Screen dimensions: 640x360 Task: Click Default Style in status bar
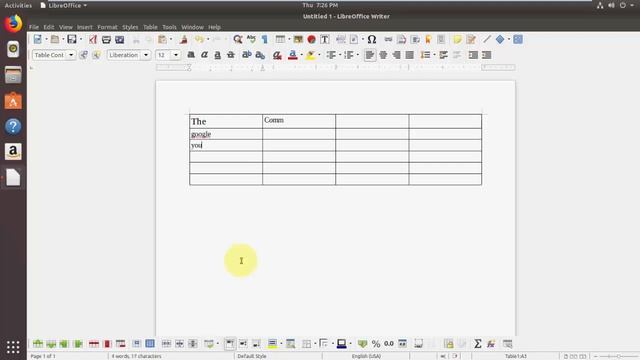click(252, 356)
